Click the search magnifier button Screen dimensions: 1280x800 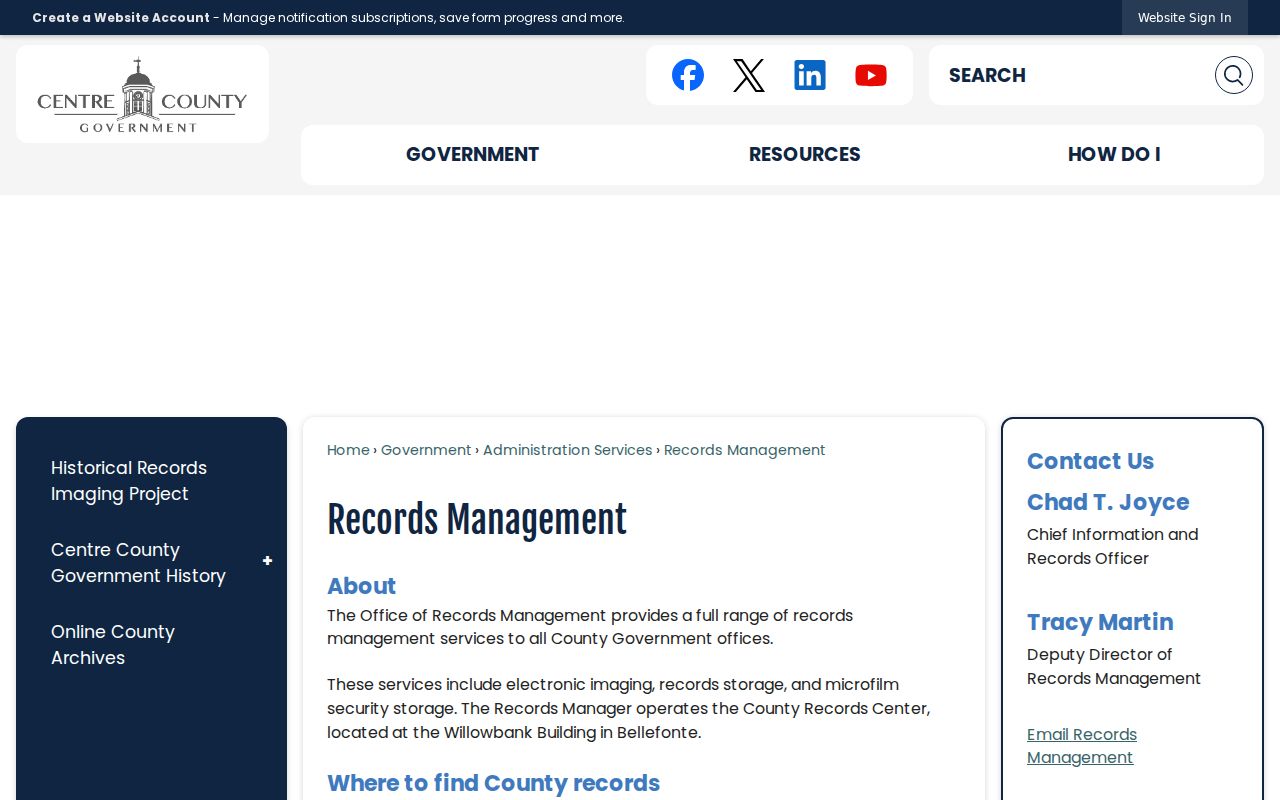coord(1234,75)
